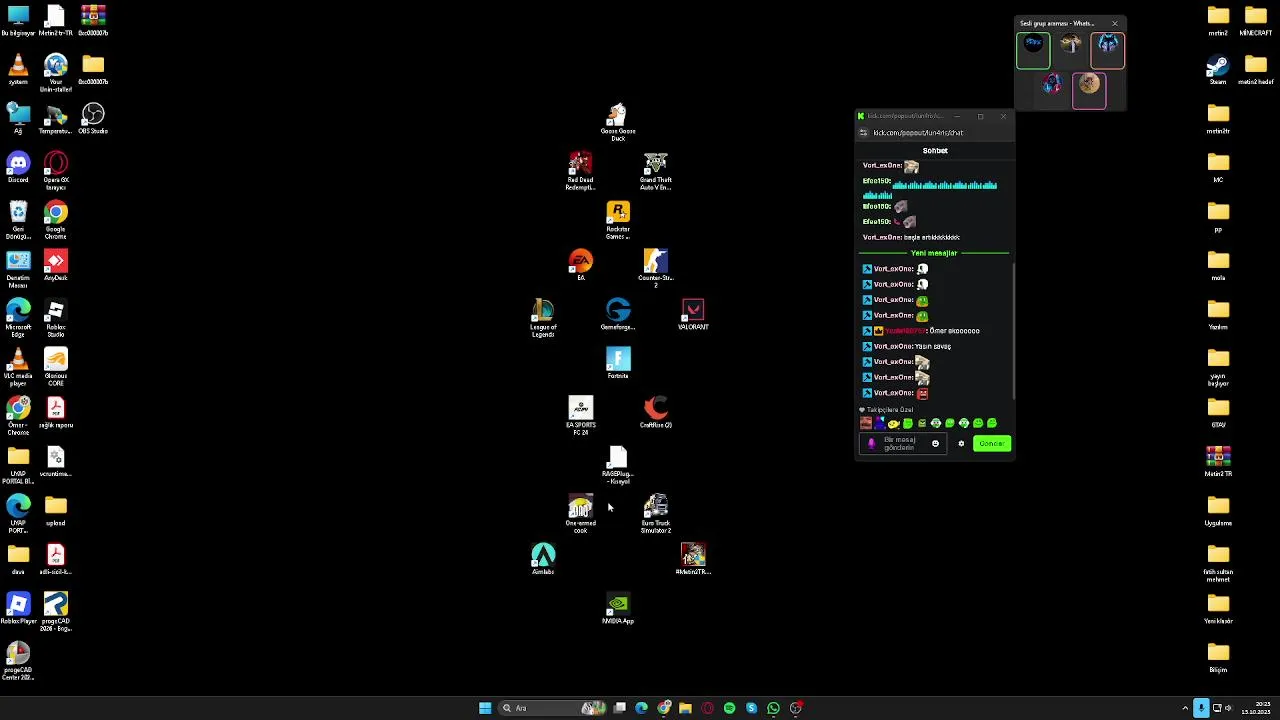The height and width of the screenshot is (720, 1280).
Task: Launch the EA app shortcut
Action: pos(580,263)
